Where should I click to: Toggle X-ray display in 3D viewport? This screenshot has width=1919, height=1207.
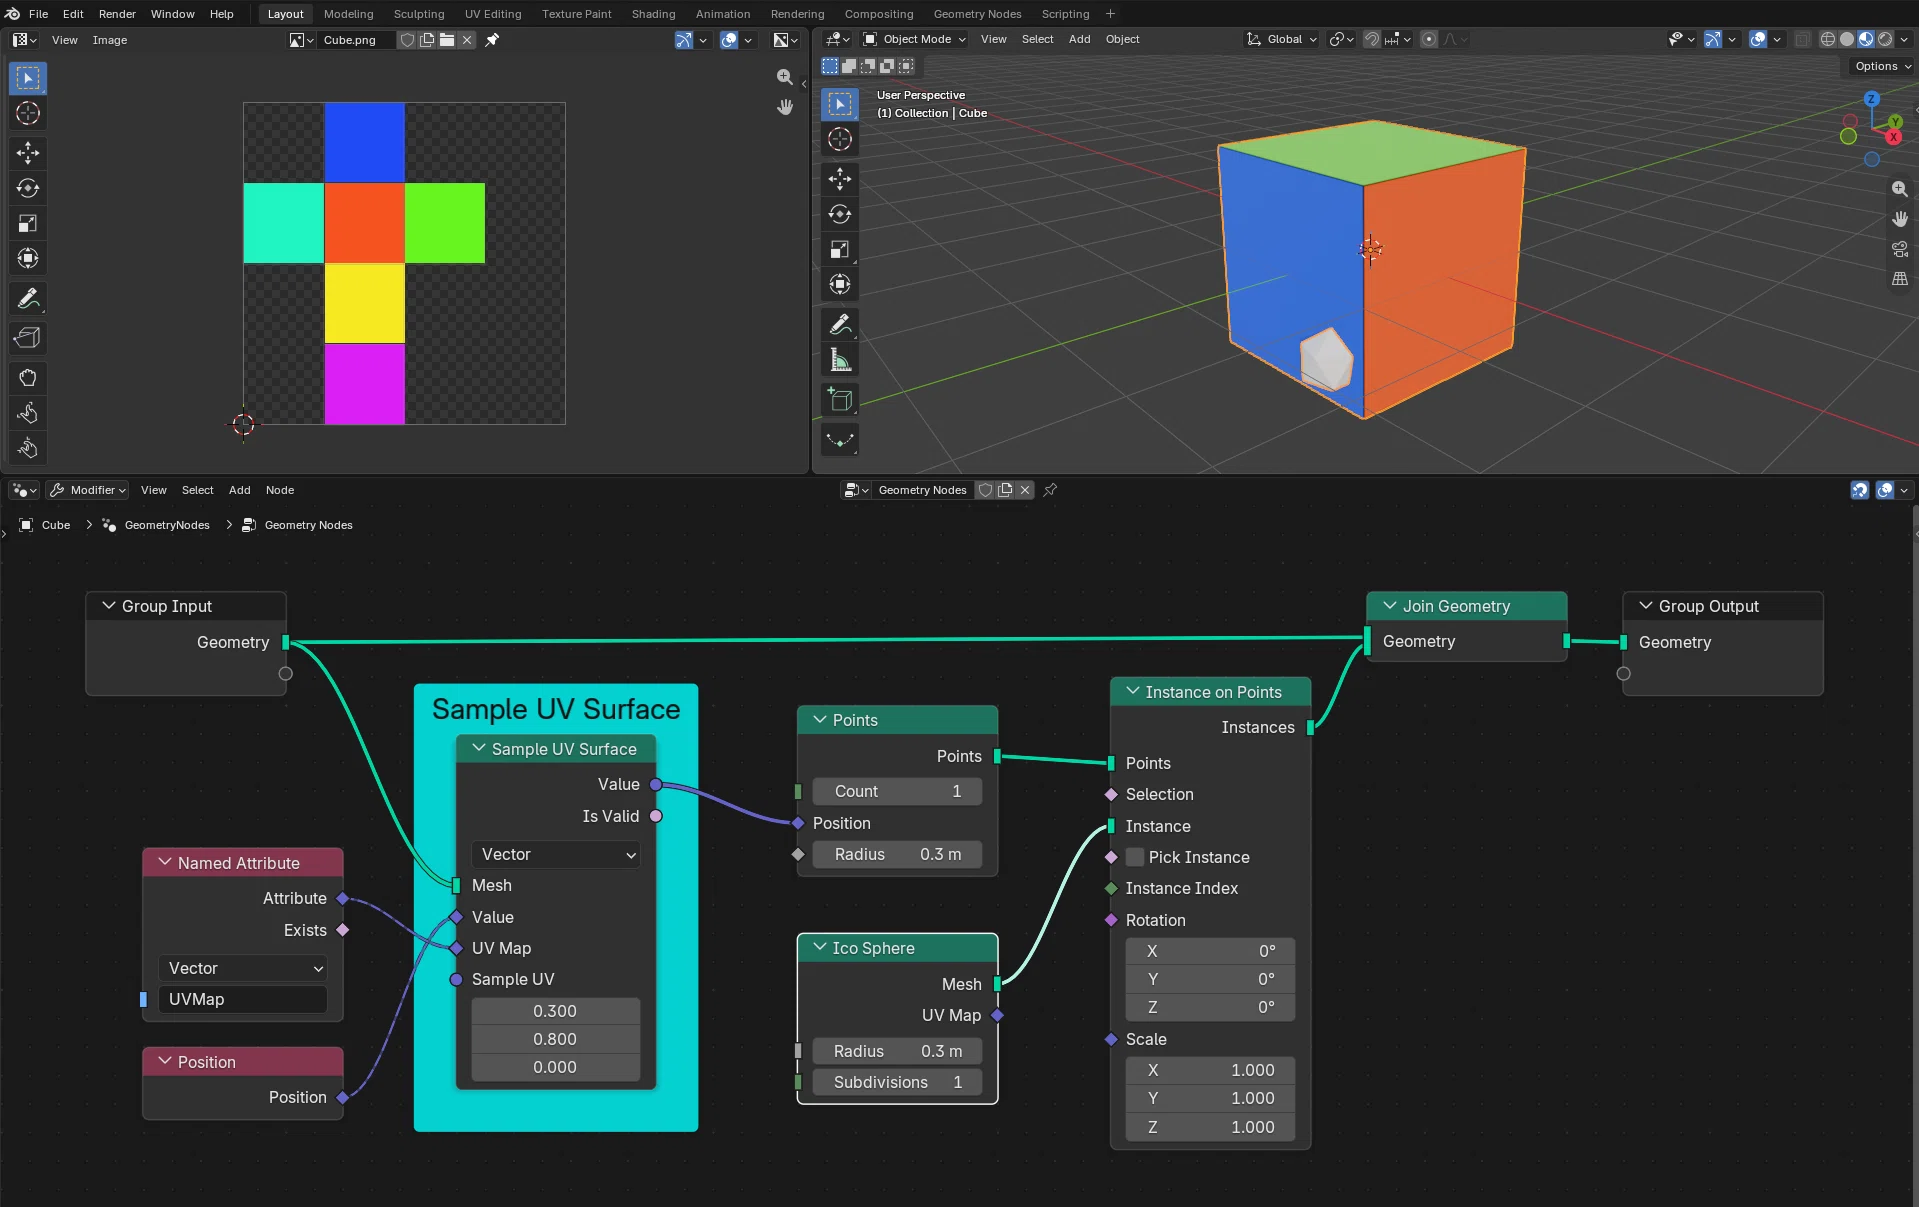[x=1802, y=39]
